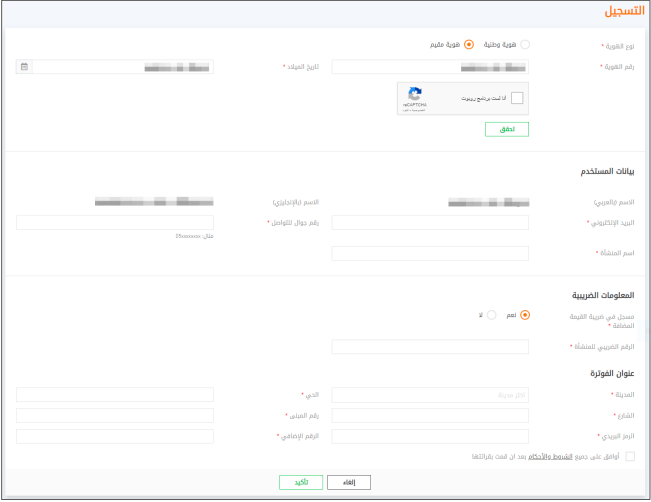This screenshot has width=651, height=502.
Task: Click the mobile number (رقم جوال للتواصل) field
Action: pyautogui.click(x=115, y=222)
